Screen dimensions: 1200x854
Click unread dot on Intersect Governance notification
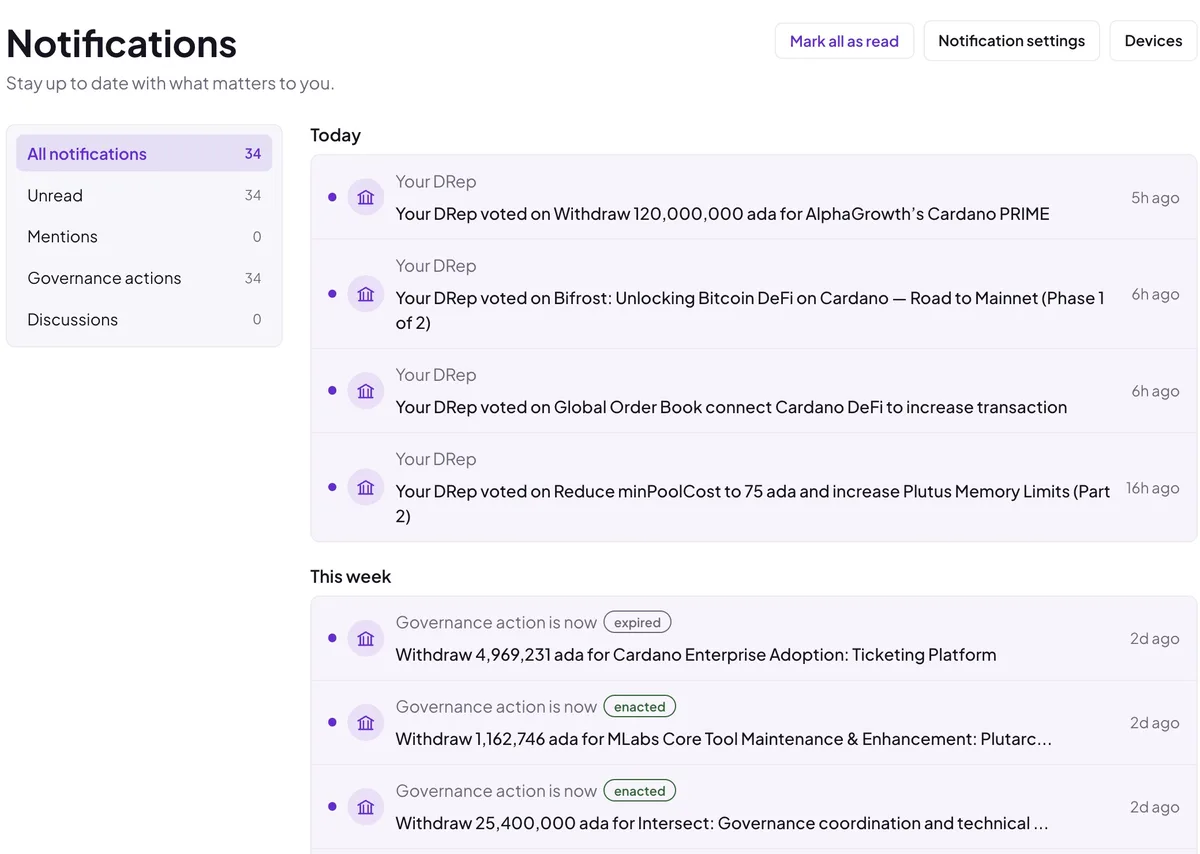pos(332,806)
